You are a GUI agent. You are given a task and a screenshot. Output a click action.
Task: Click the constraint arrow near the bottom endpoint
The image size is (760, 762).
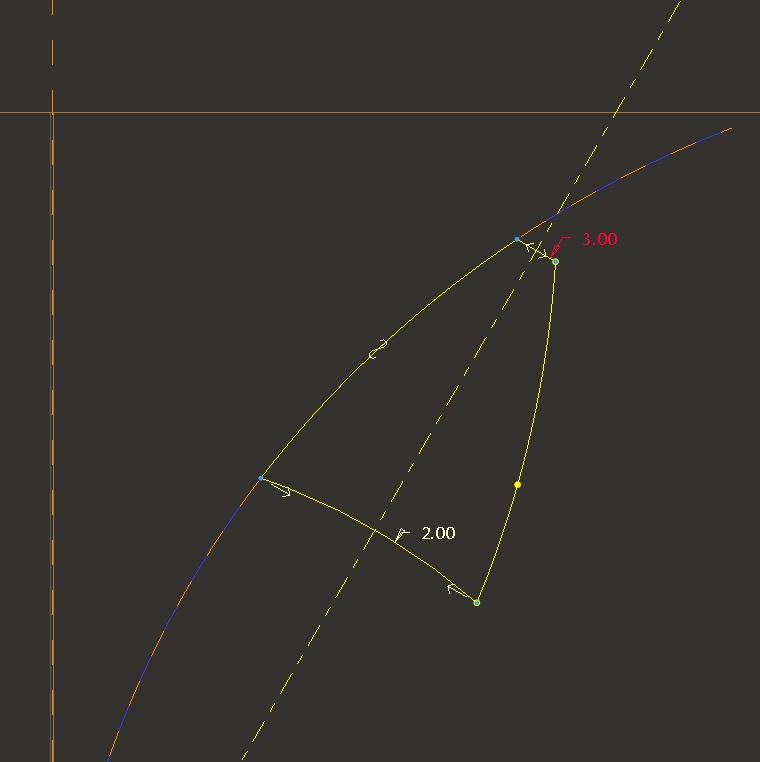[x=457, y=590]
